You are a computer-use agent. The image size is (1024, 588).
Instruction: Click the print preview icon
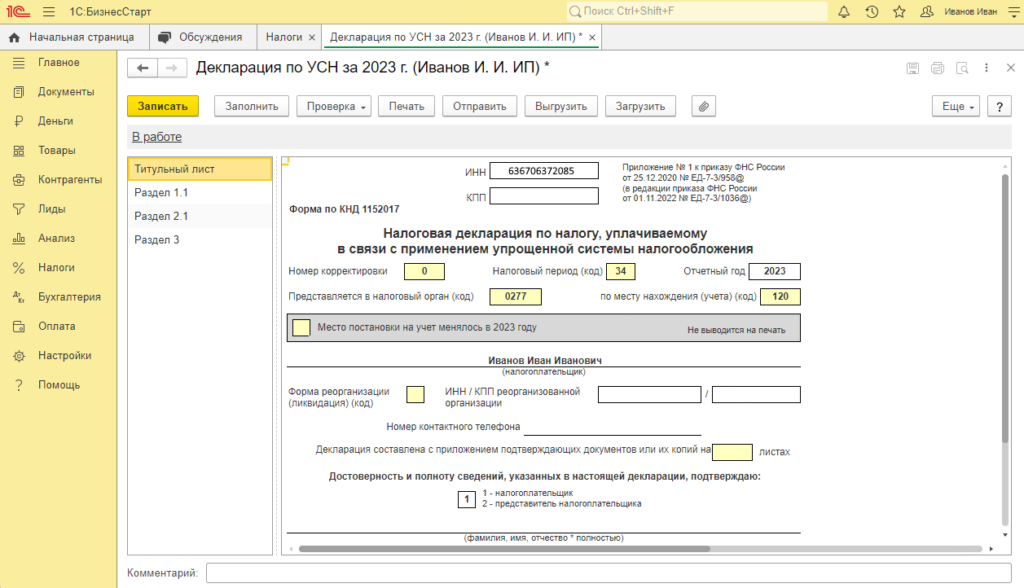click(962, 68)
